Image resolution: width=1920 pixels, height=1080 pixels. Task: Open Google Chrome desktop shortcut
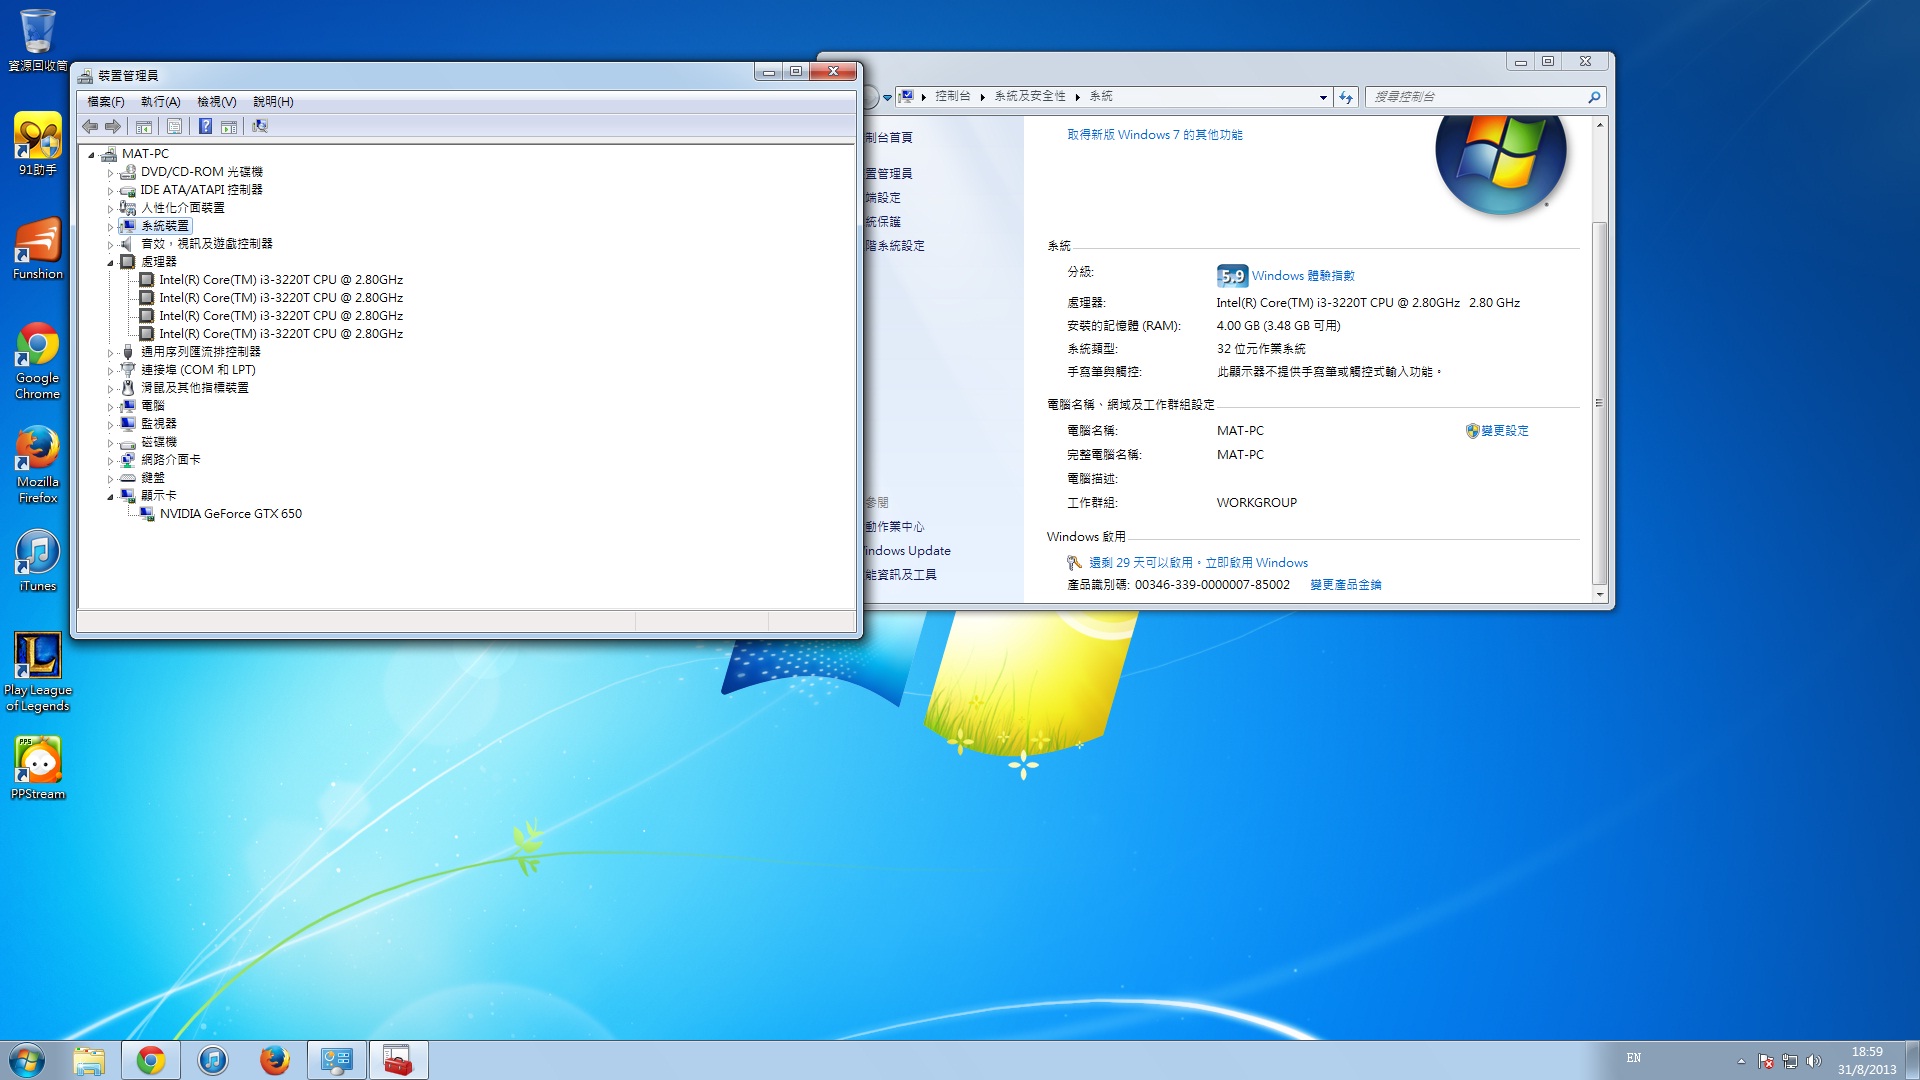click(x=38, y=361)
